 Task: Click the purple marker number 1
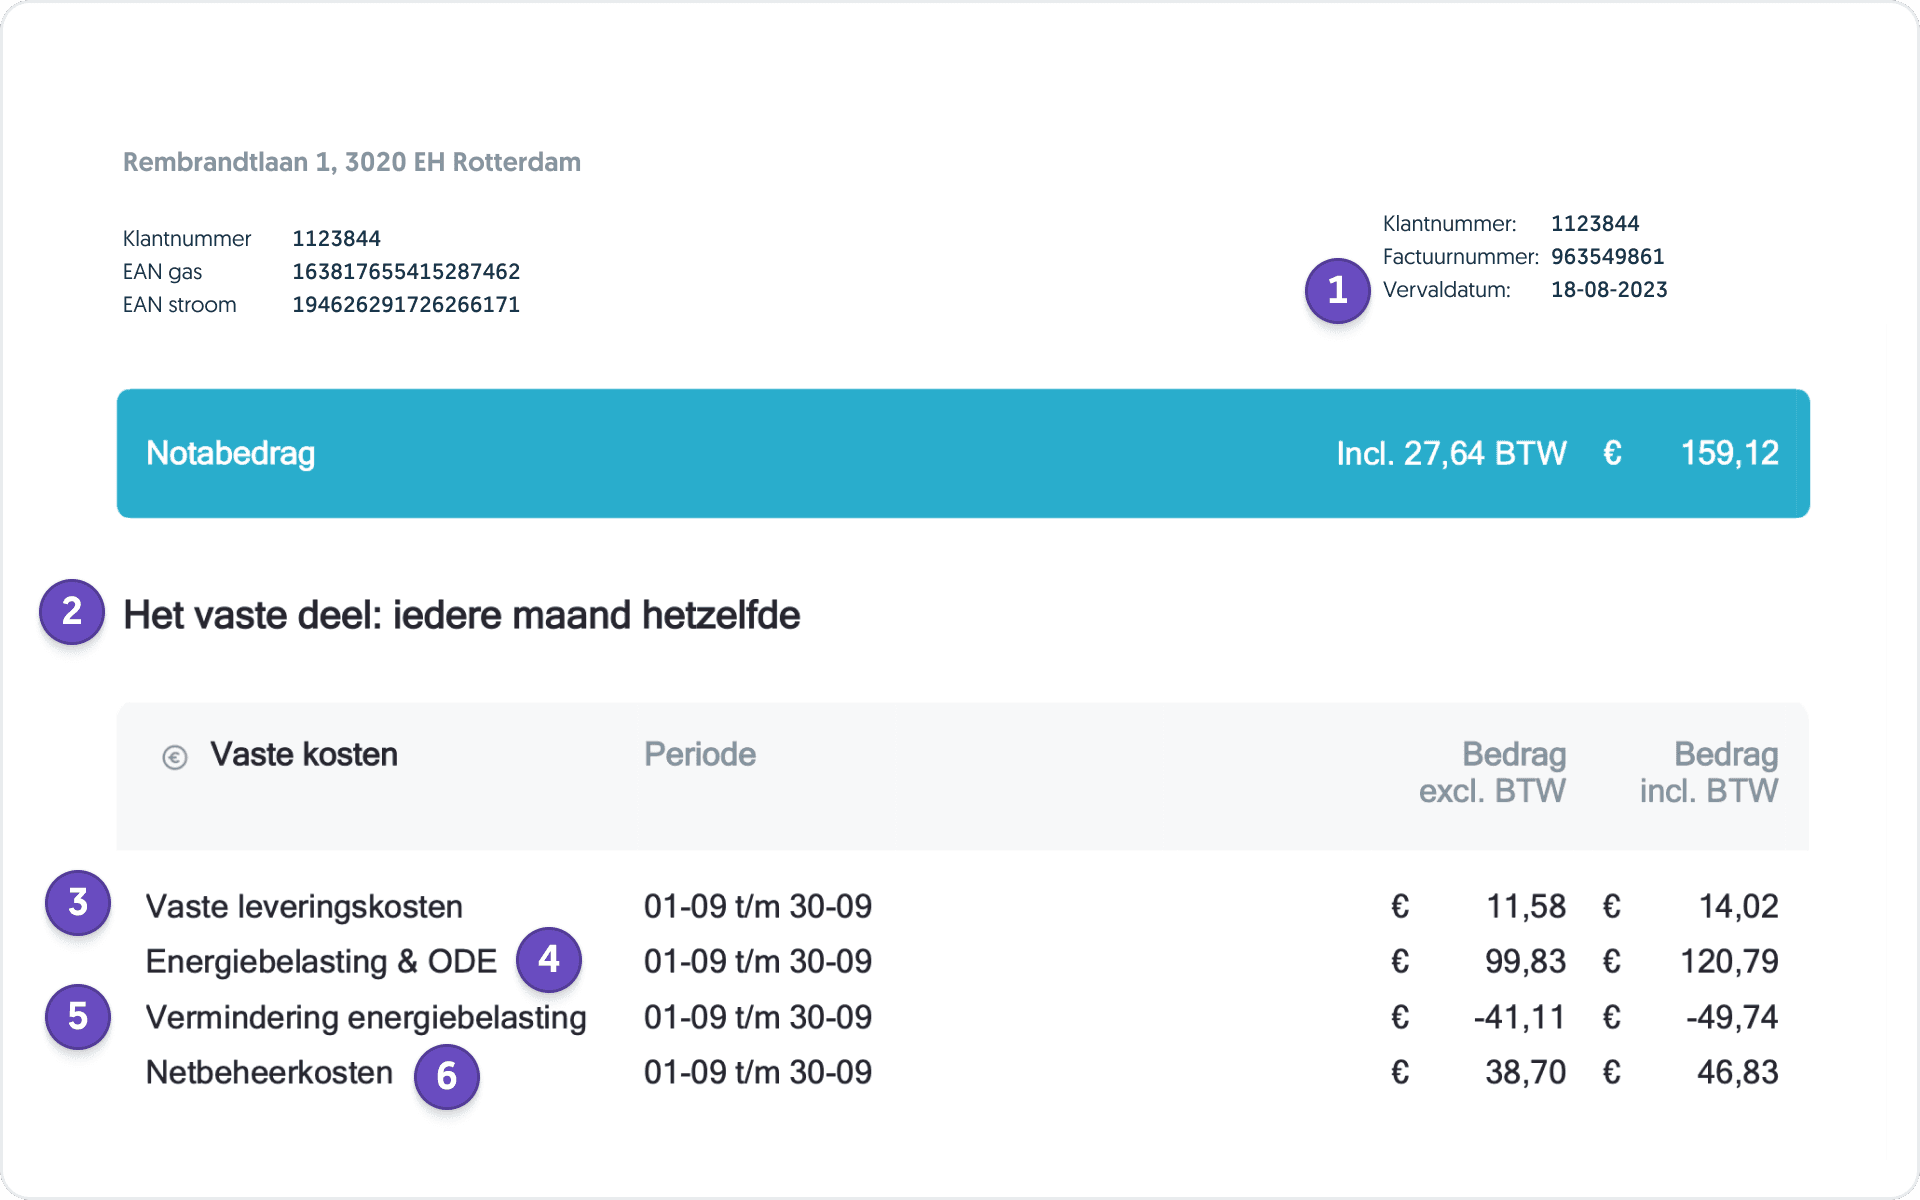(x=1337, y=291)
